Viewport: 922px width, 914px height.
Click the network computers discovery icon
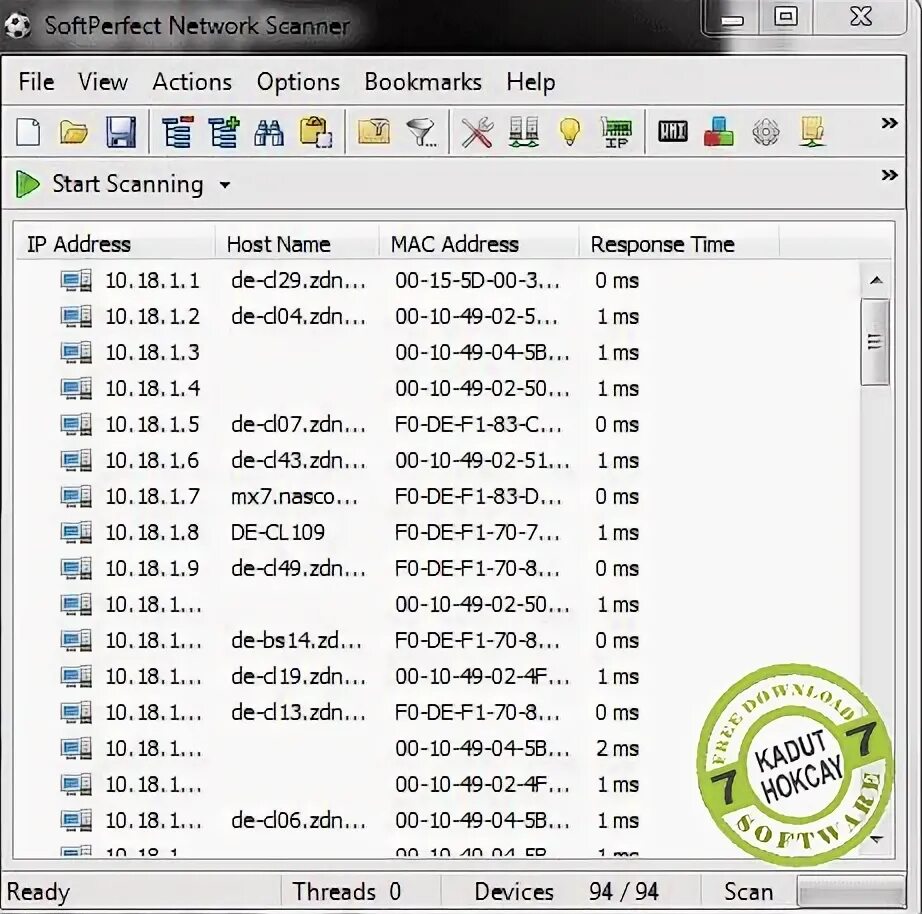coord(524,132)
